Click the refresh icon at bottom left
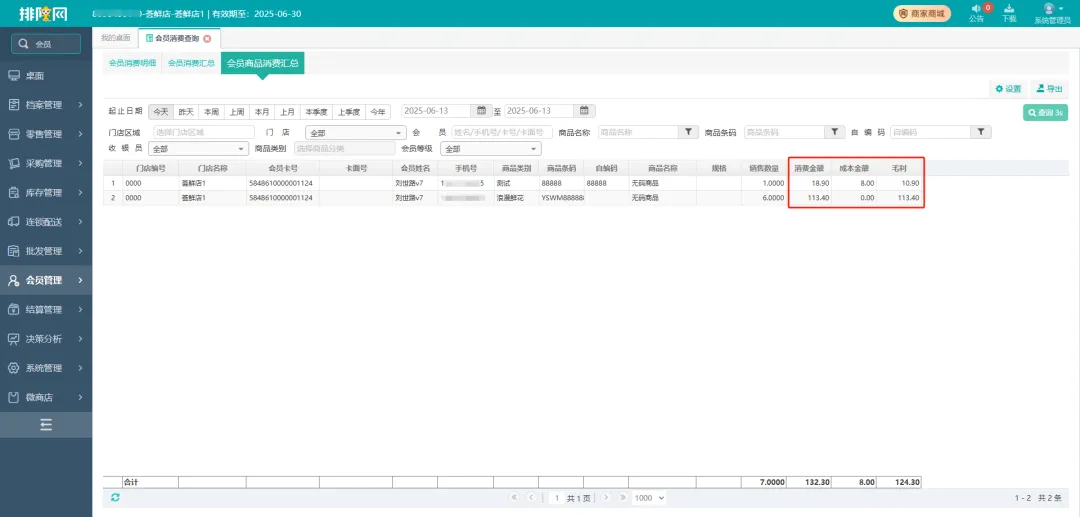 coord(115,497)
